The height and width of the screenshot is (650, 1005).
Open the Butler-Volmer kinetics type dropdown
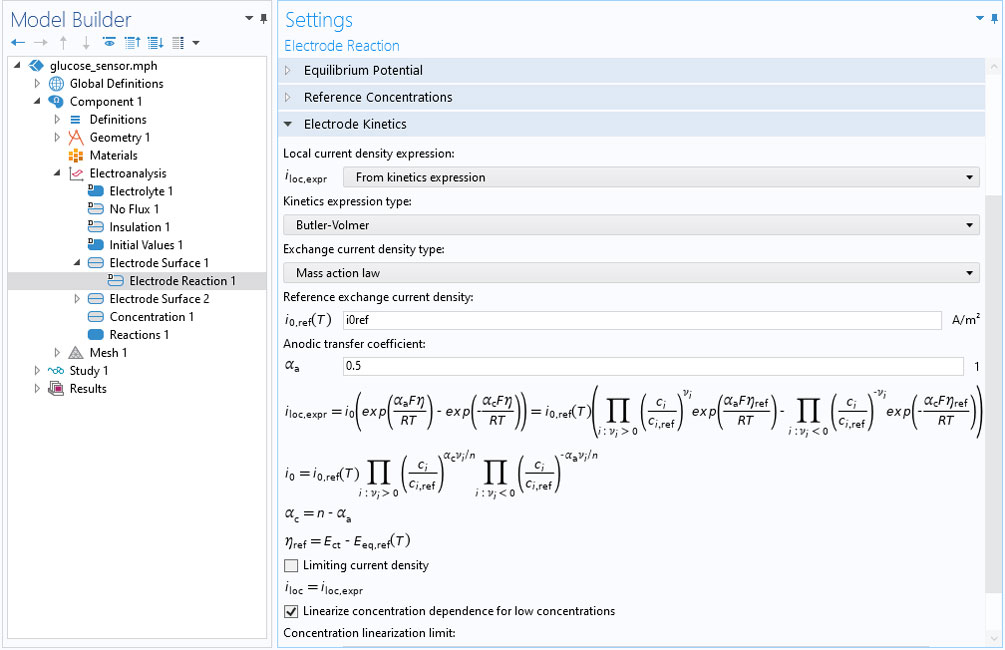pos(631,226)
